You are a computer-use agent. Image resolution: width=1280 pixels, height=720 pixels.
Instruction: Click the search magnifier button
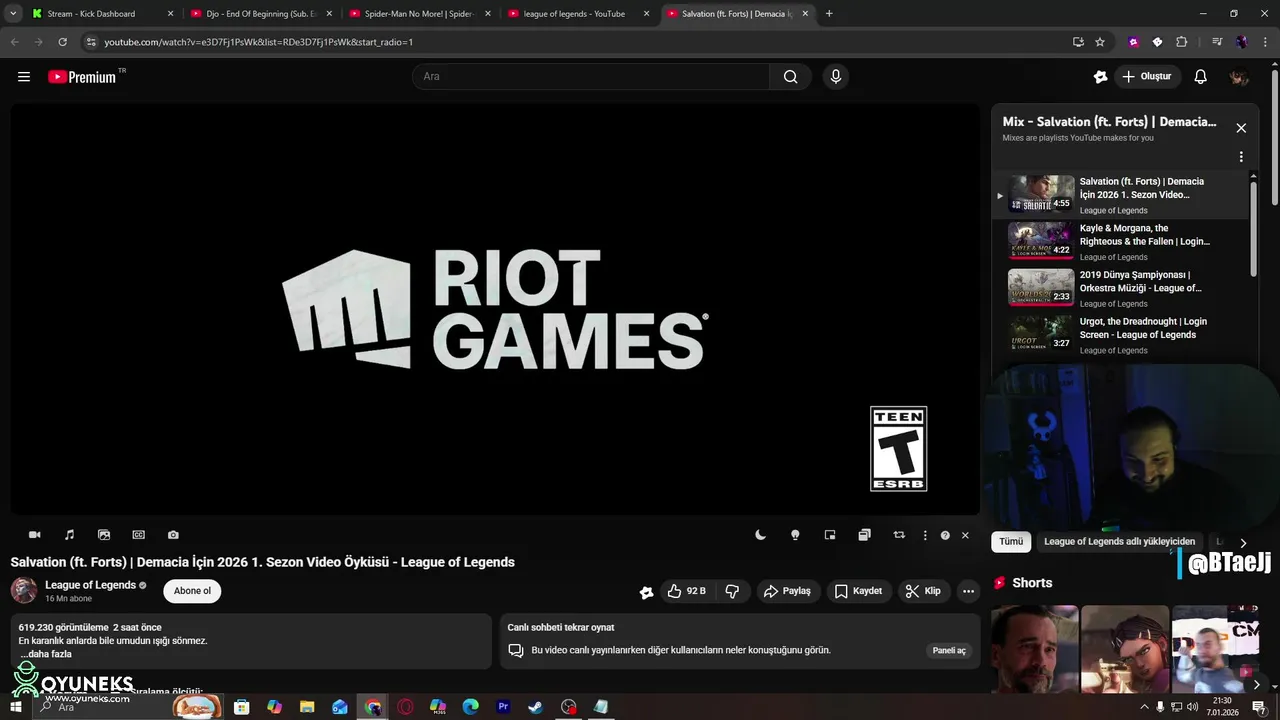click(790, 77)
